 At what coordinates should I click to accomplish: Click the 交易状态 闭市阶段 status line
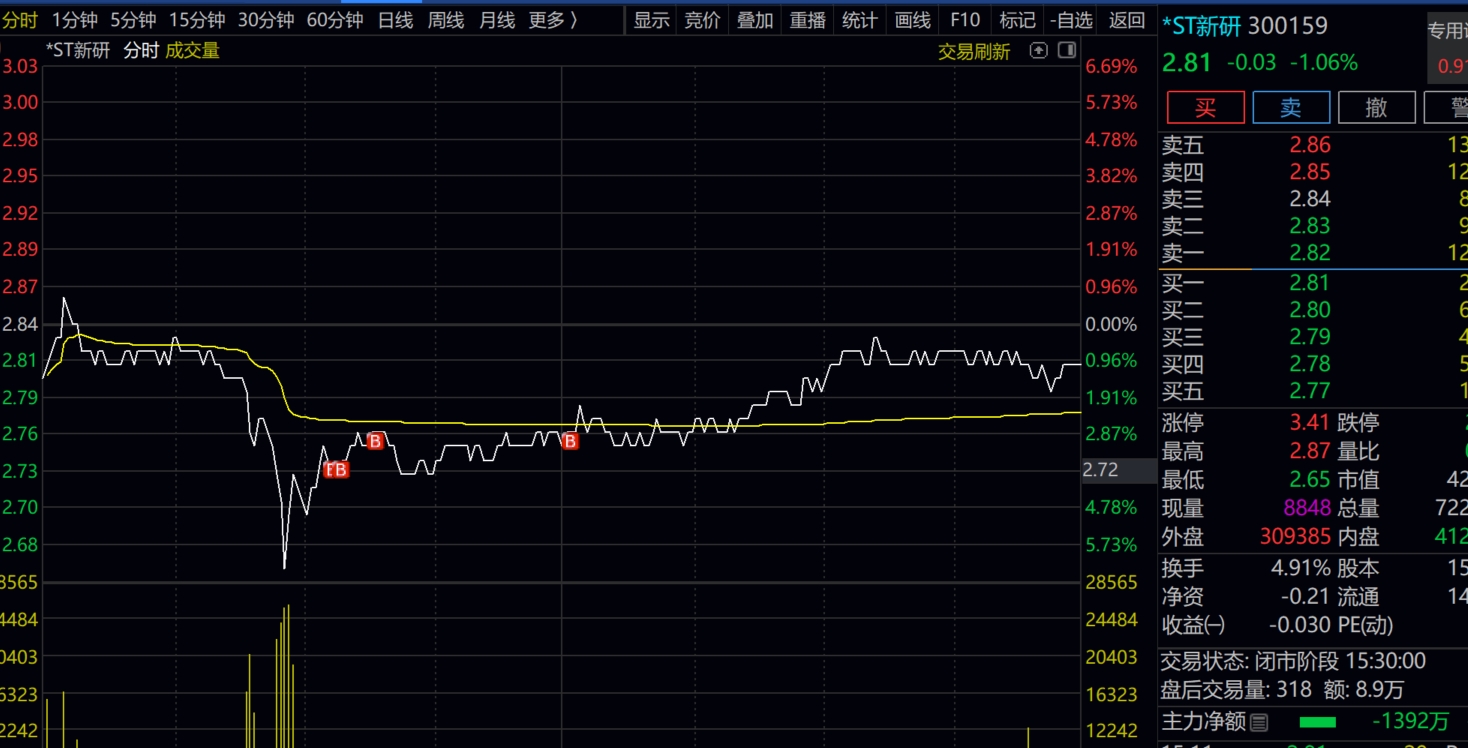click(x=1293, y=661)
